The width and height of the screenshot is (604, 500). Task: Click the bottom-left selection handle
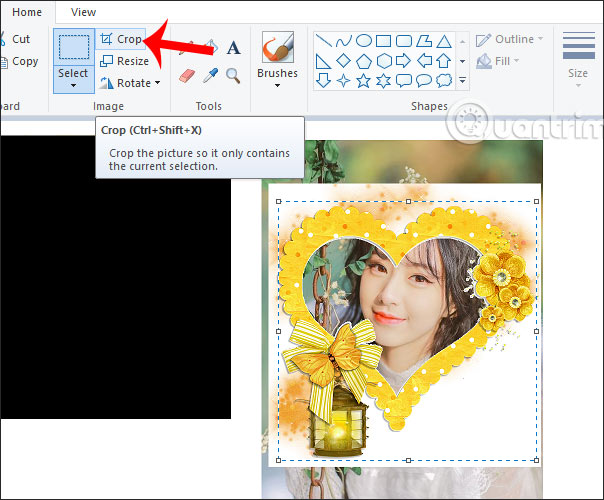click(x=279, y=460)
